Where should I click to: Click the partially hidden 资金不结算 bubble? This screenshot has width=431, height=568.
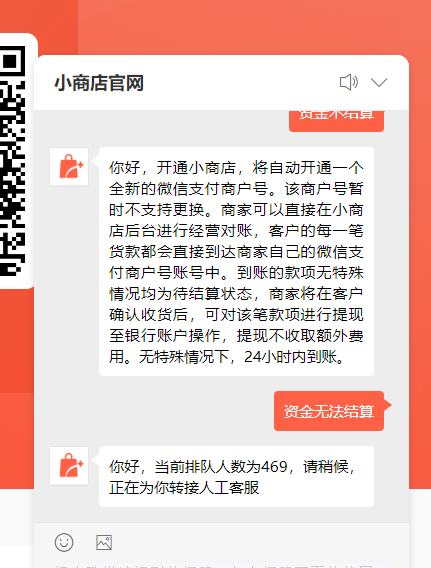click(336, 120)
